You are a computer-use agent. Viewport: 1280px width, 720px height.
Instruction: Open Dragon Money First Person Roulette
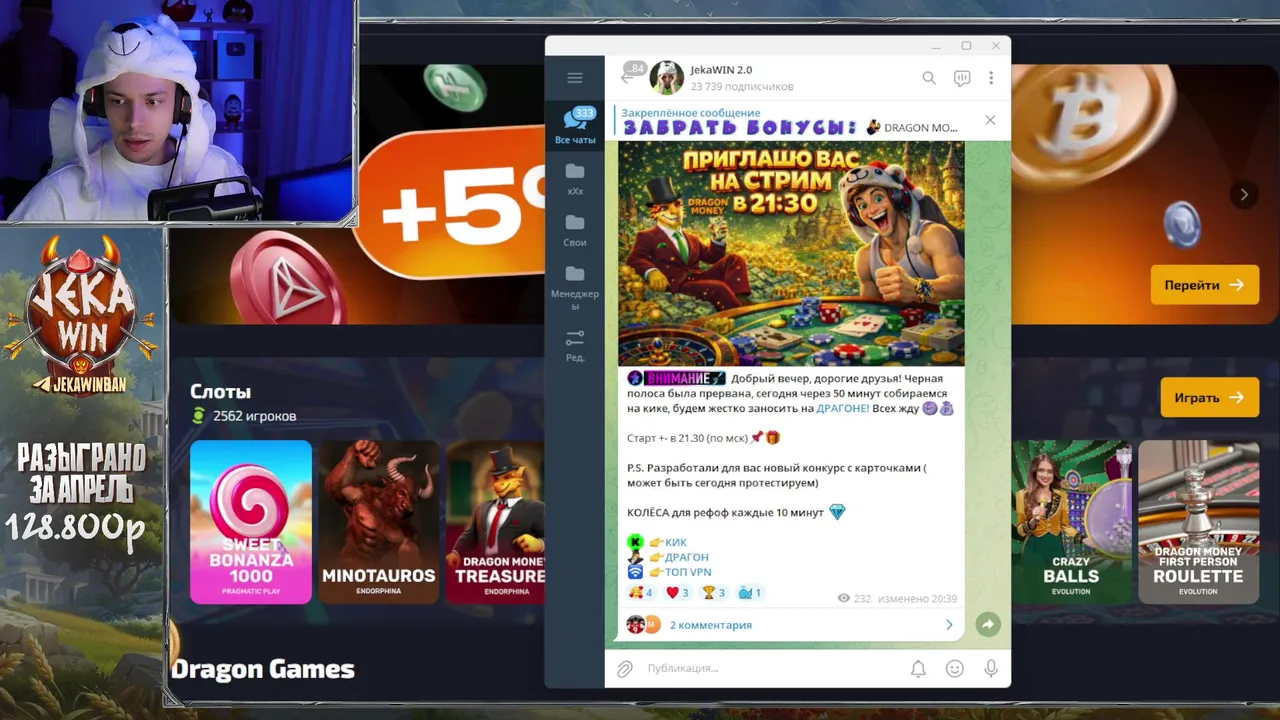click(1198, 522)
